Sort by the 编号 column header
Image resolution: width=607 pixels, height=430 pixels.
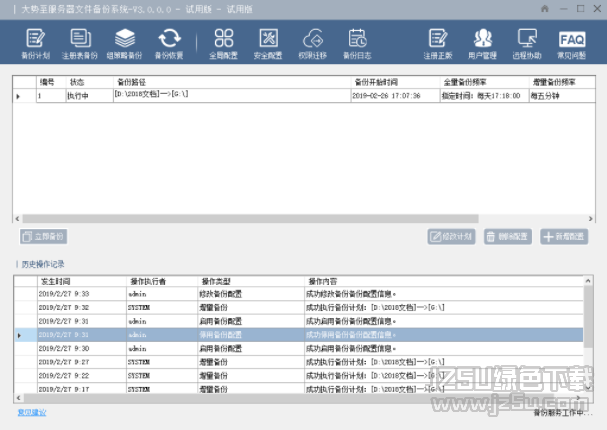pyautogui.click(x=51, y=82)
